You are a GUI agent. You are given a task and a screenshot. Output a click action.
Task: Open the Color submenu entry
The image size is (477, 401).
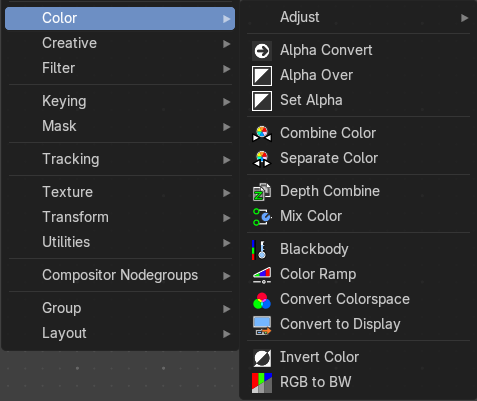coord(120,18)
